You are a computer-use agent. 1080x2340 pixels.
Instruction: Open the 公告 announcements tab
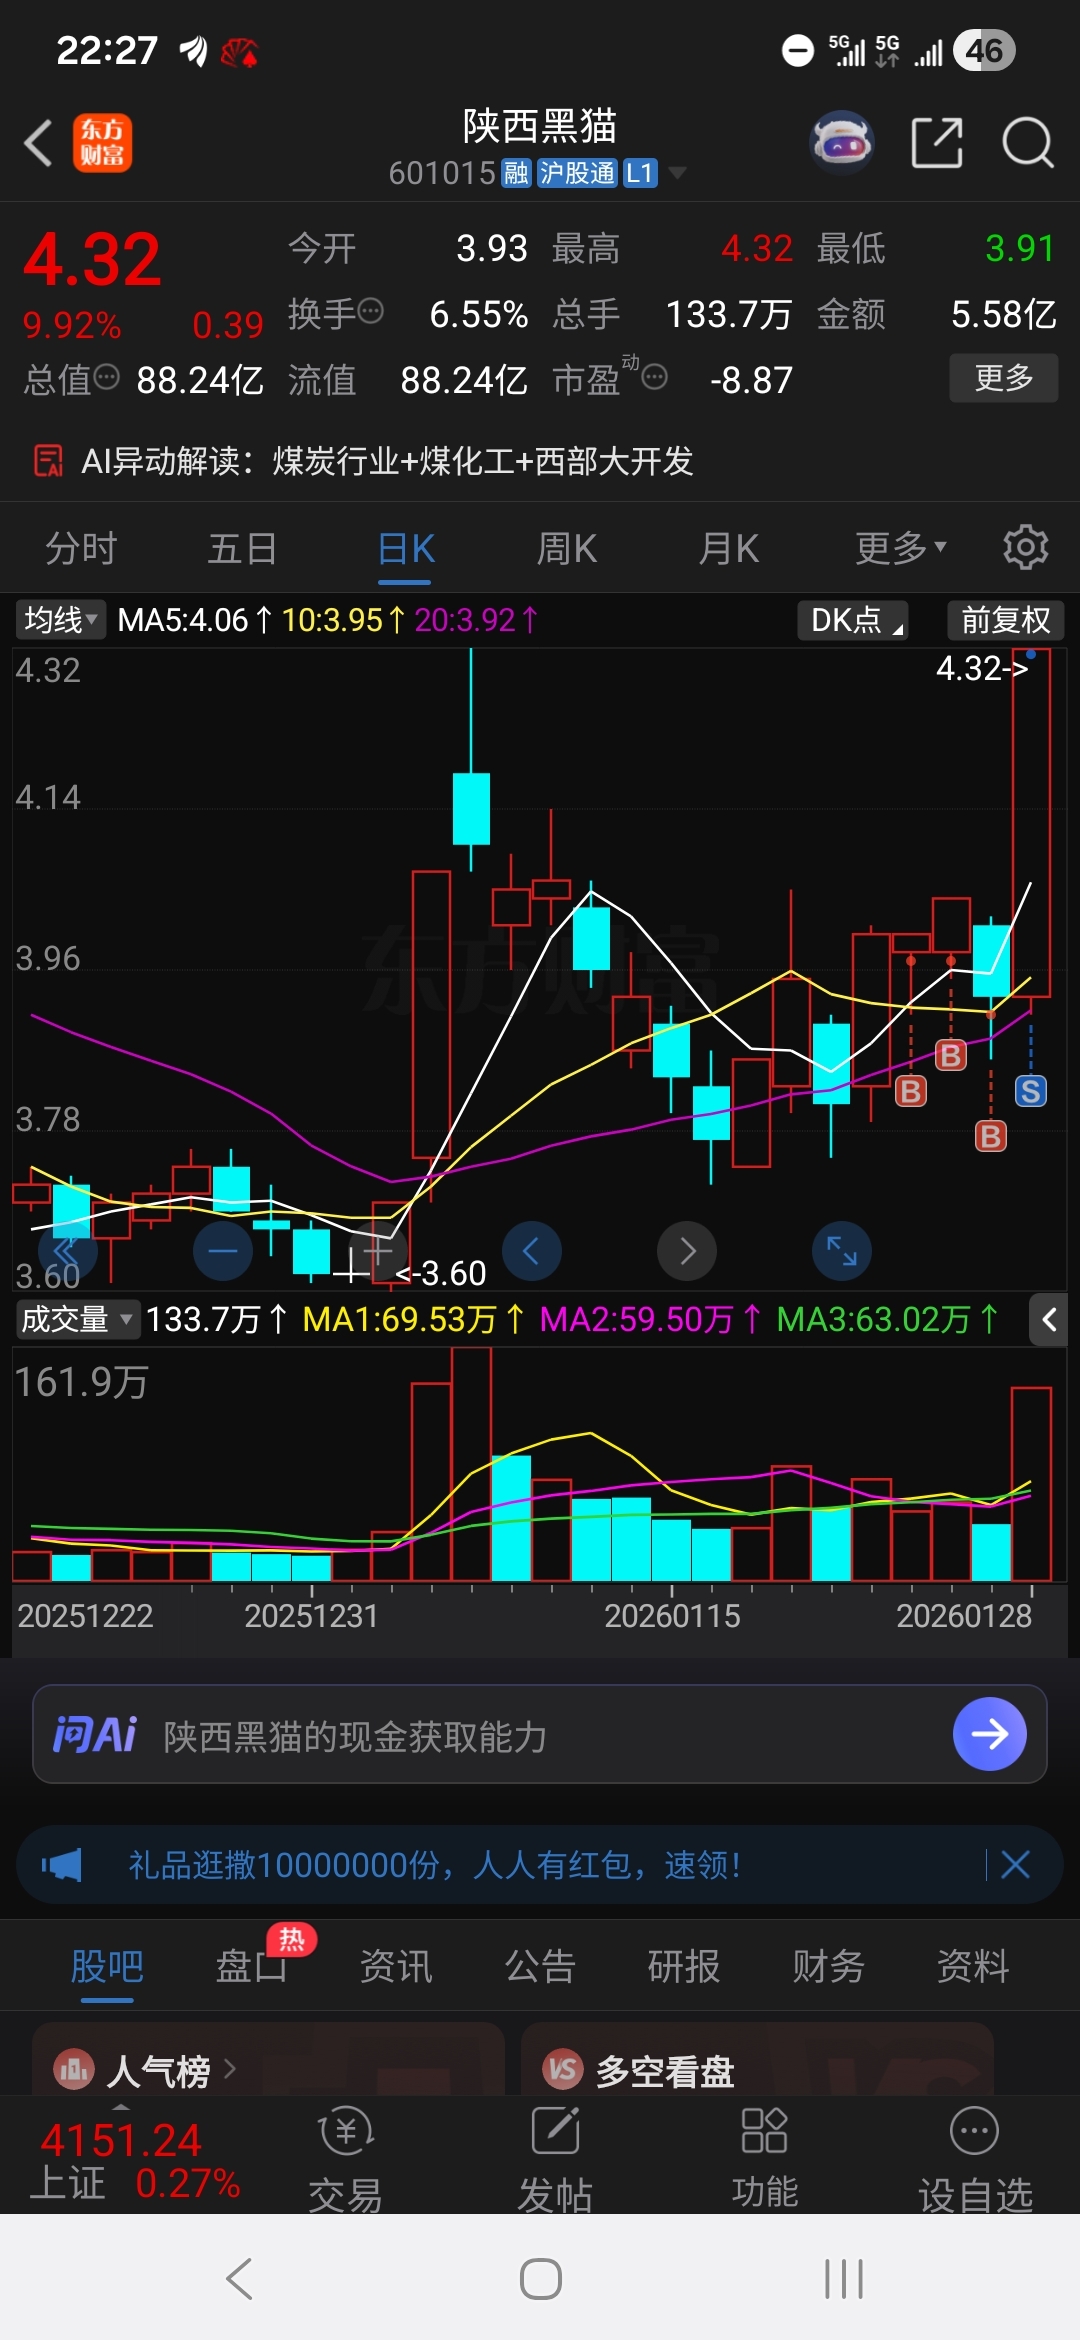pyautogui.click(x=540, y=1966)
